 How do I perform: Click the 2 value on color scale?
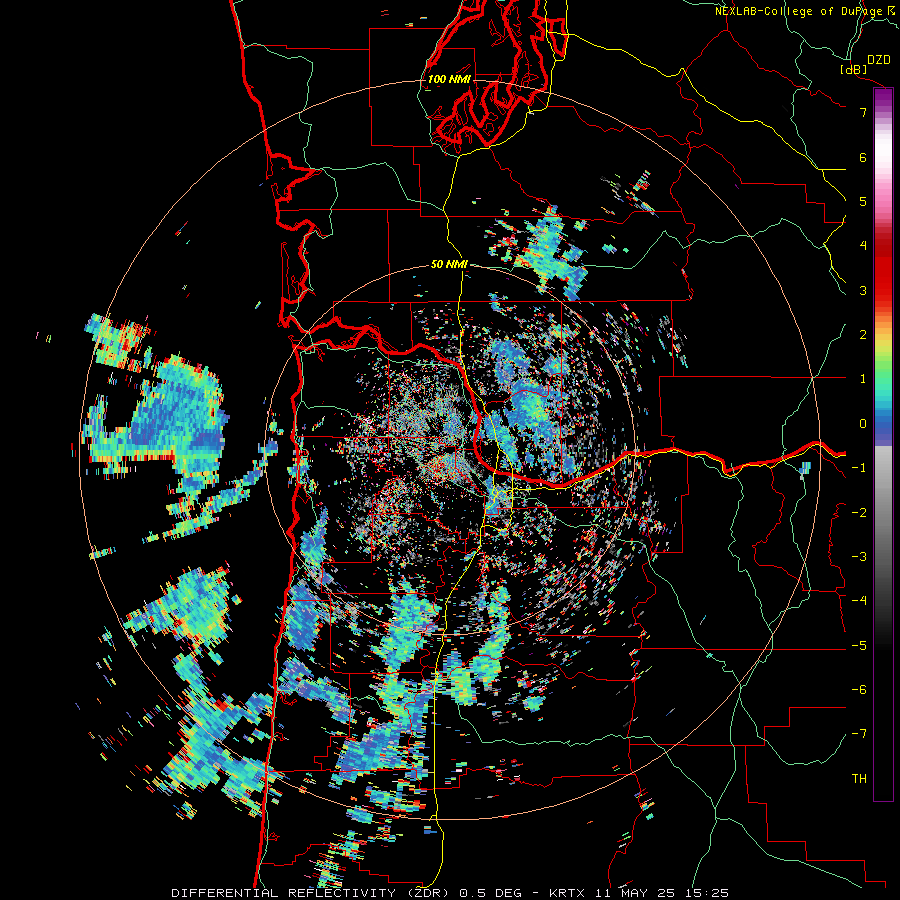(x=863, y=335)
